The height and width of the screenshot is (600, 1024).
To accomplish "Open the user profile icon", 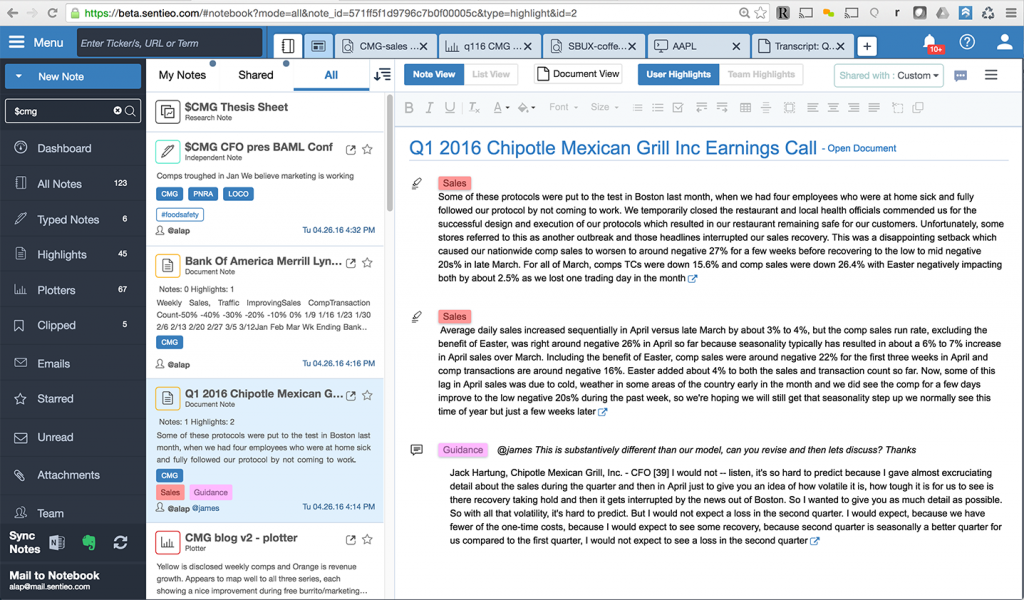I will pyautogui.click(x=1004, y=42).
